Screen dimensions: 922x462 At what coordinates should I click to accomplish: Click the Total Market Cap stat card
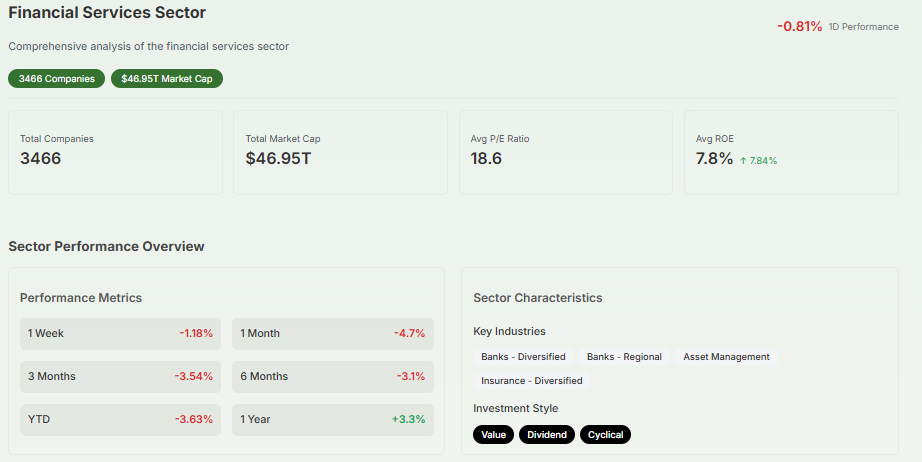point(340,152)
